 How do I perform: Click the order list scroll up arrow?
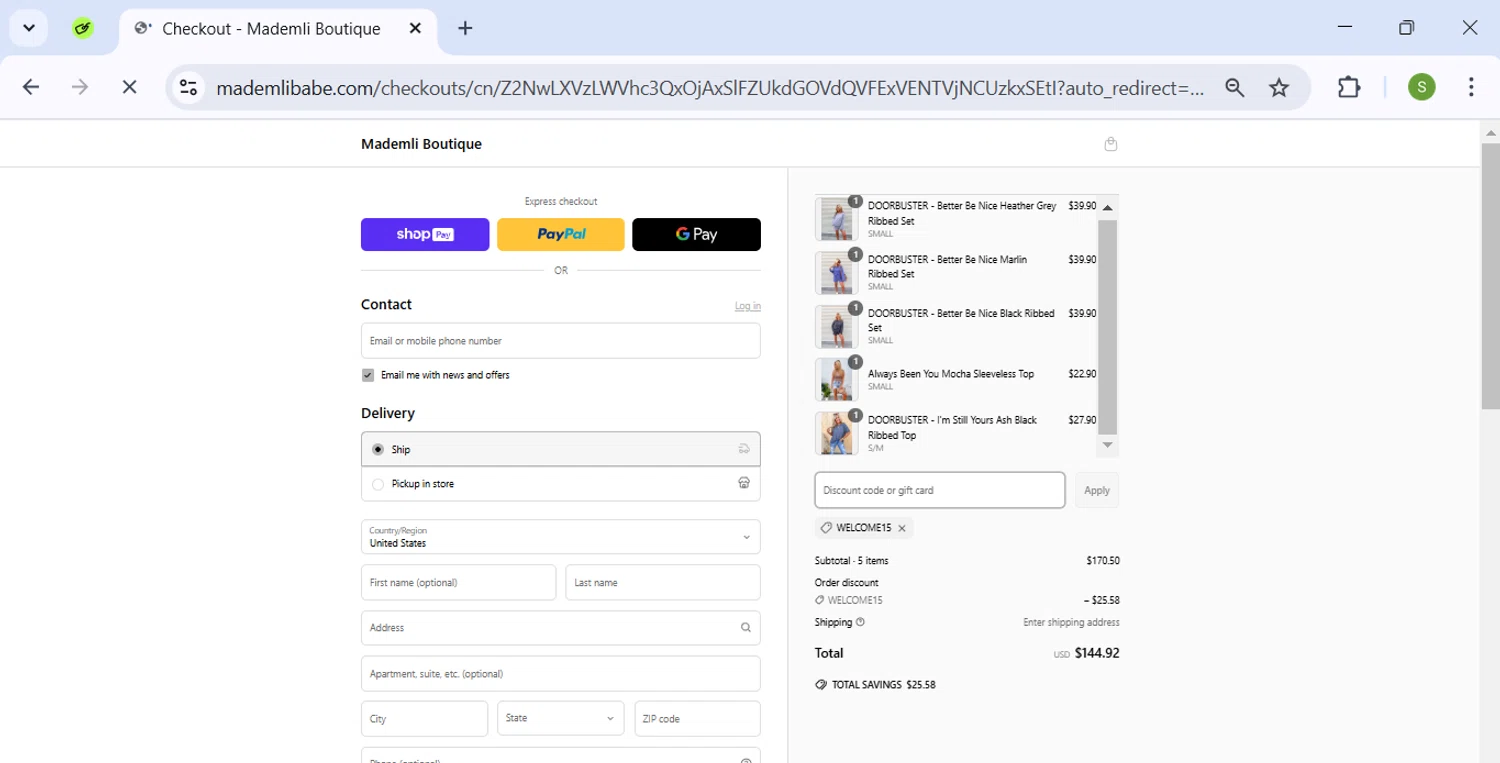point(1107,207)
